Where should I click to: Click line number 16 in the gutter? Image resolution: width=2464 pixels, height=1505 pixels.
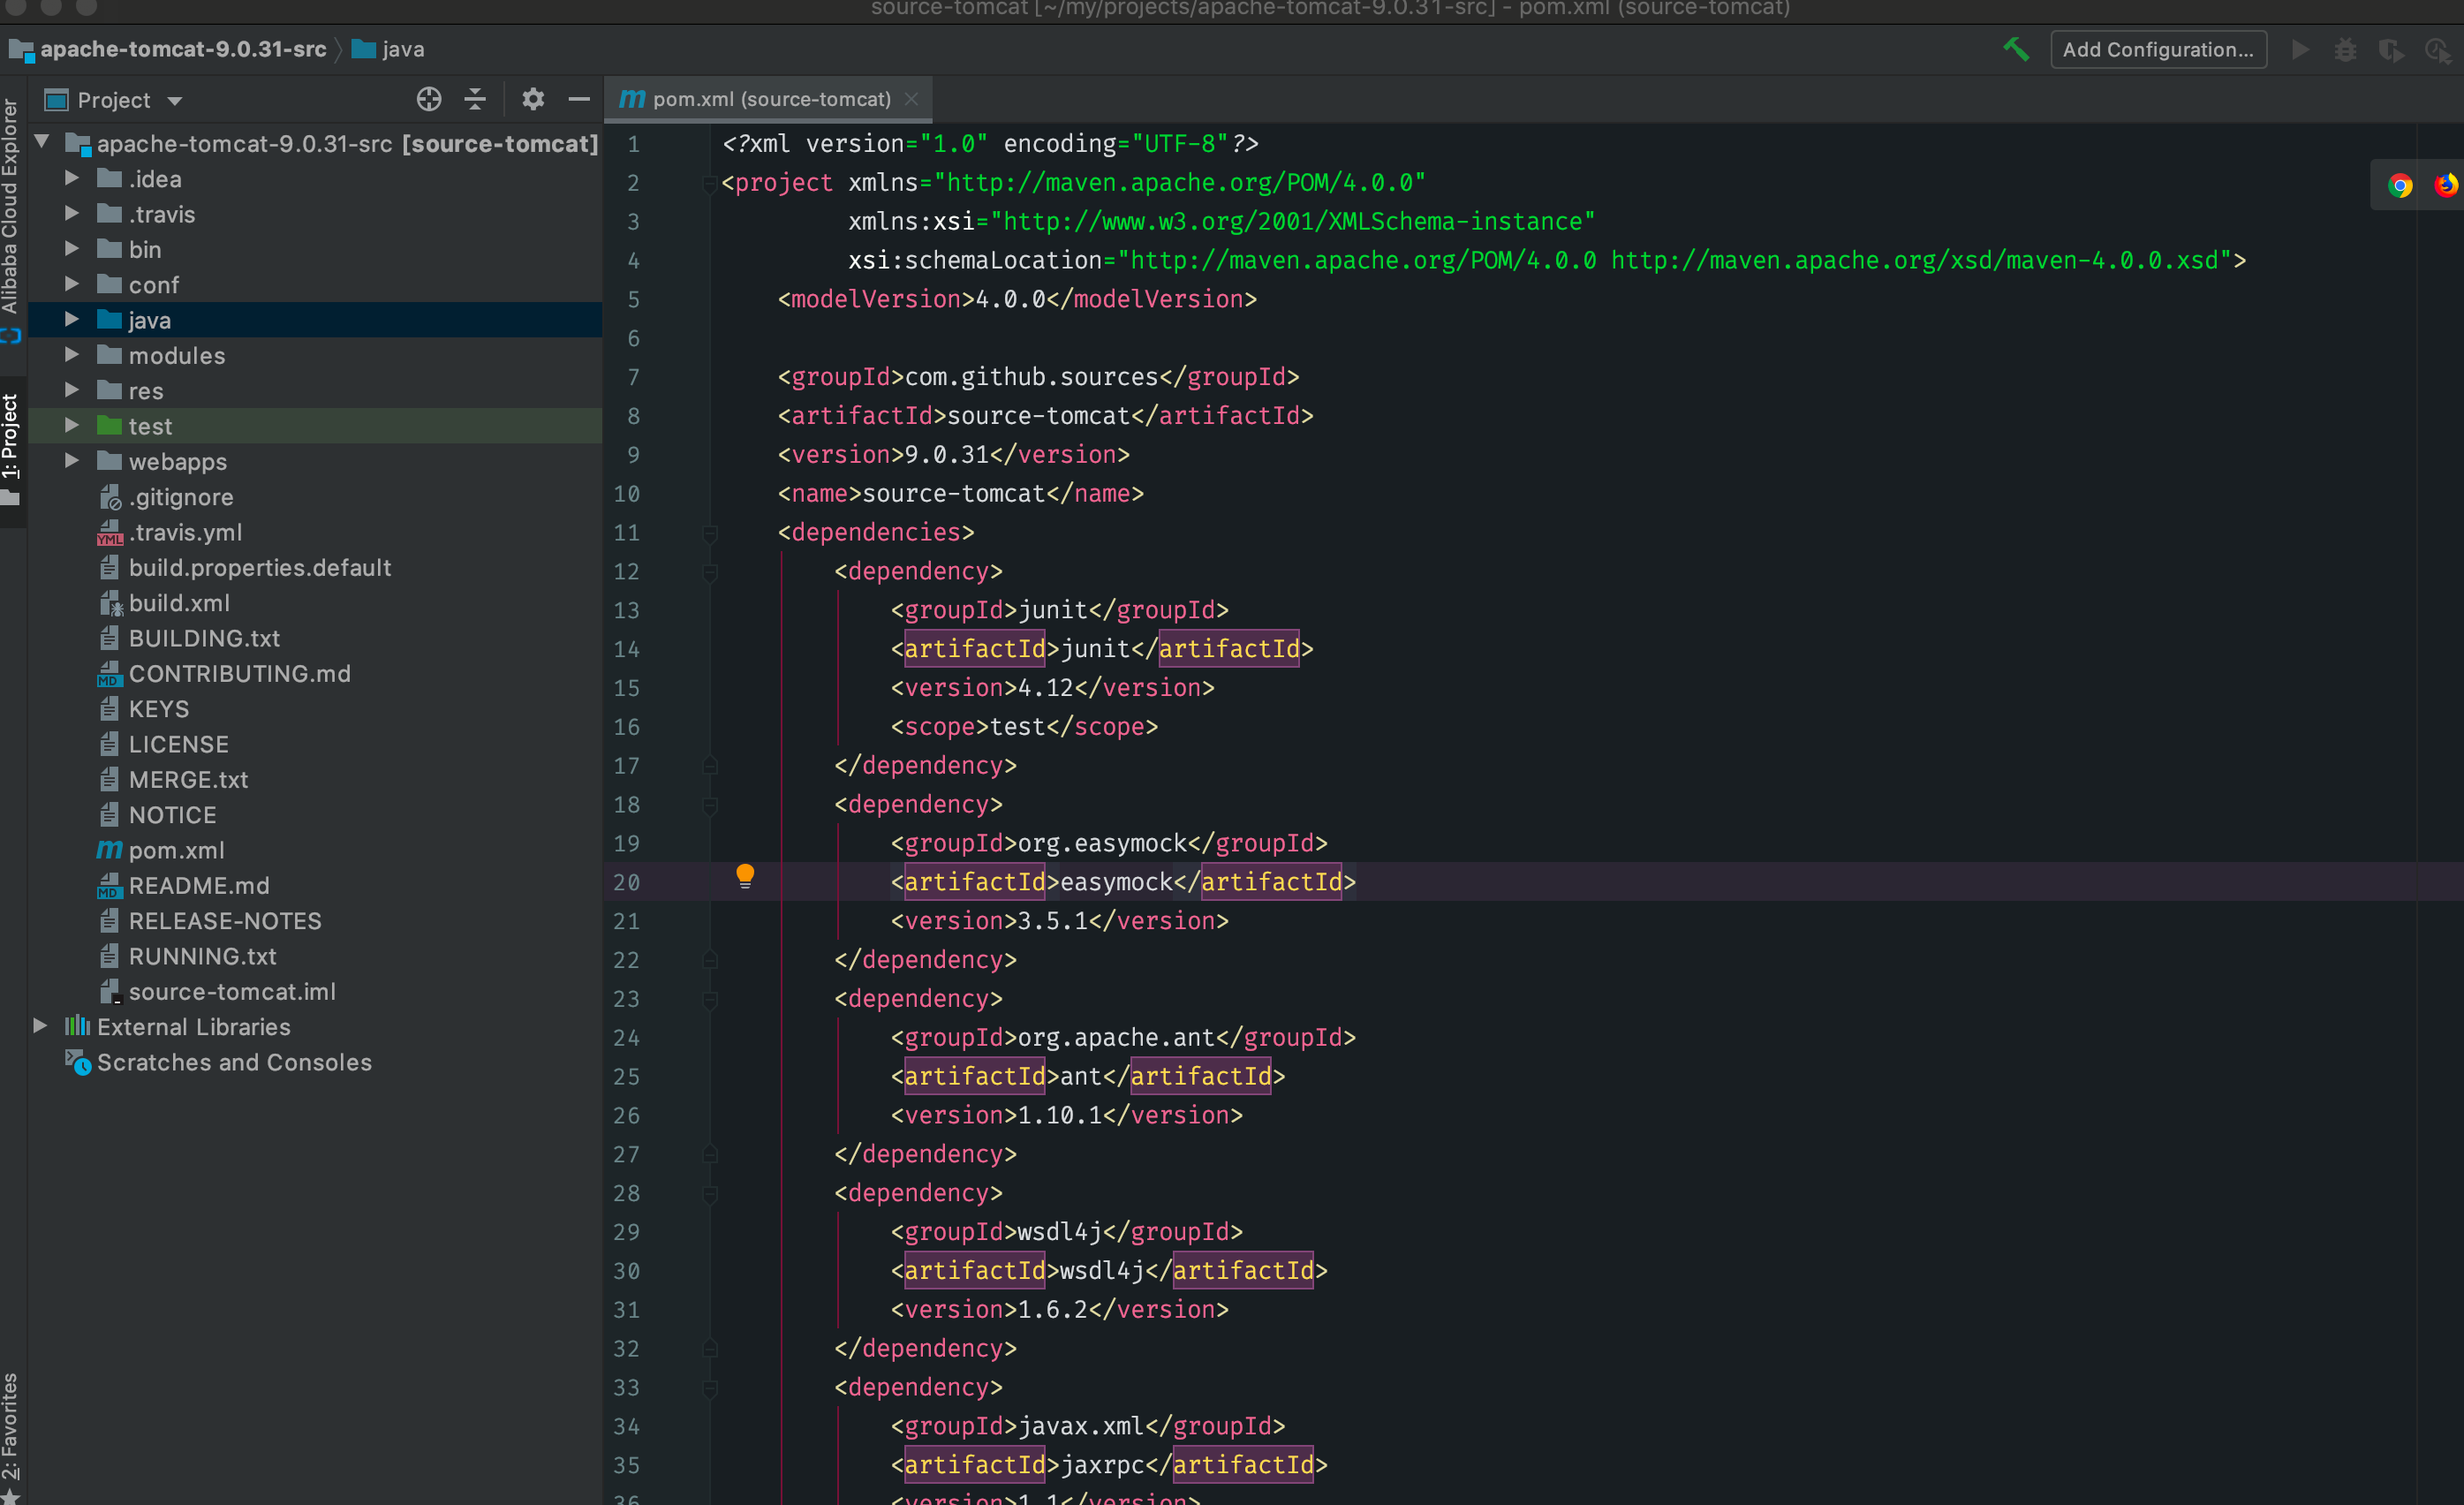tap(627, 727)
